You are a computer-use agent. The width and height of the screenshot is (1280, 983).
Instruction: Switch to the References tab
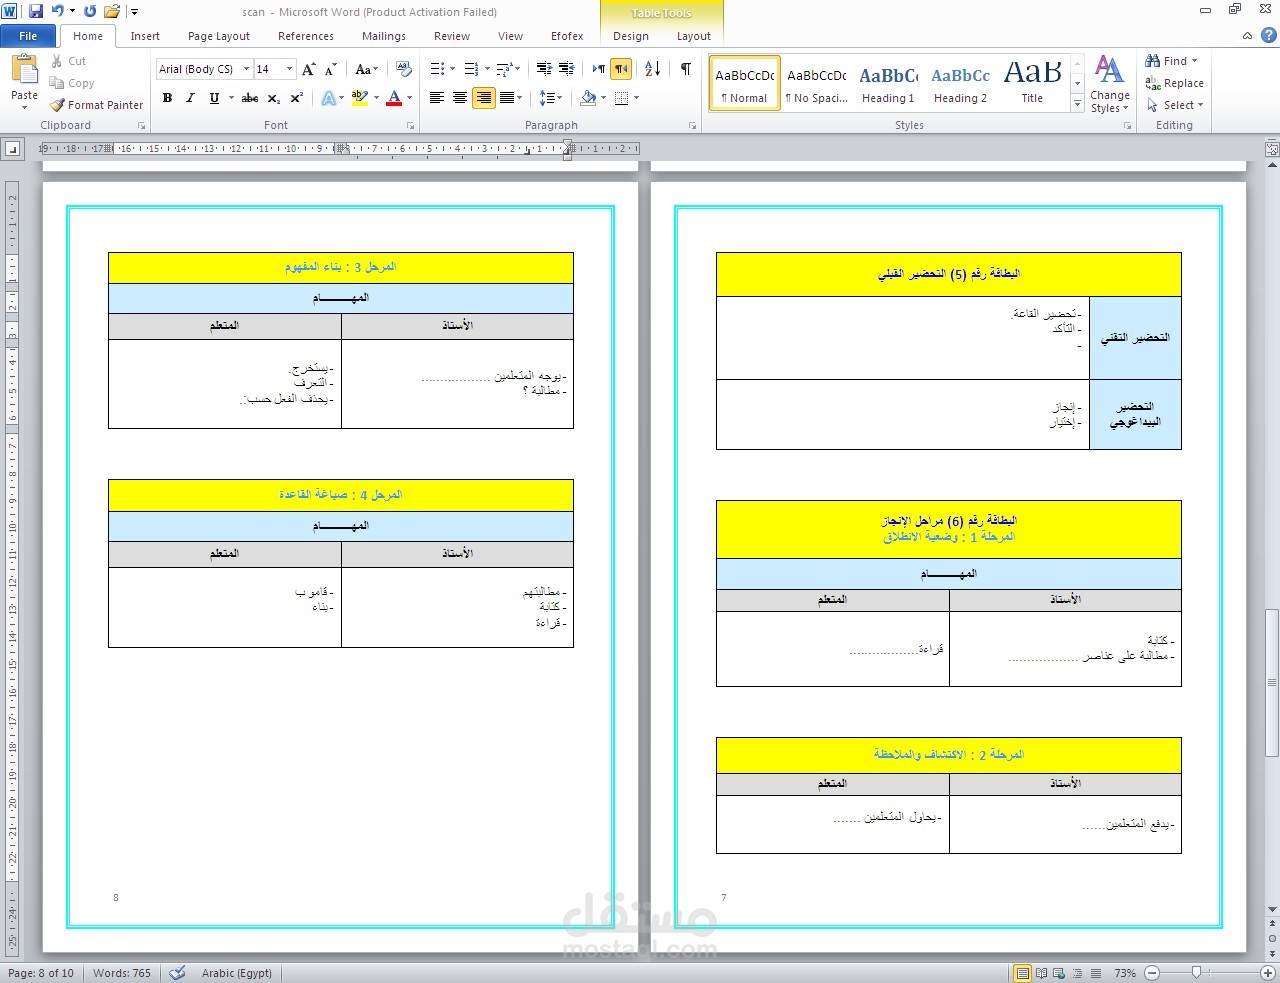(x=306, y=36)
